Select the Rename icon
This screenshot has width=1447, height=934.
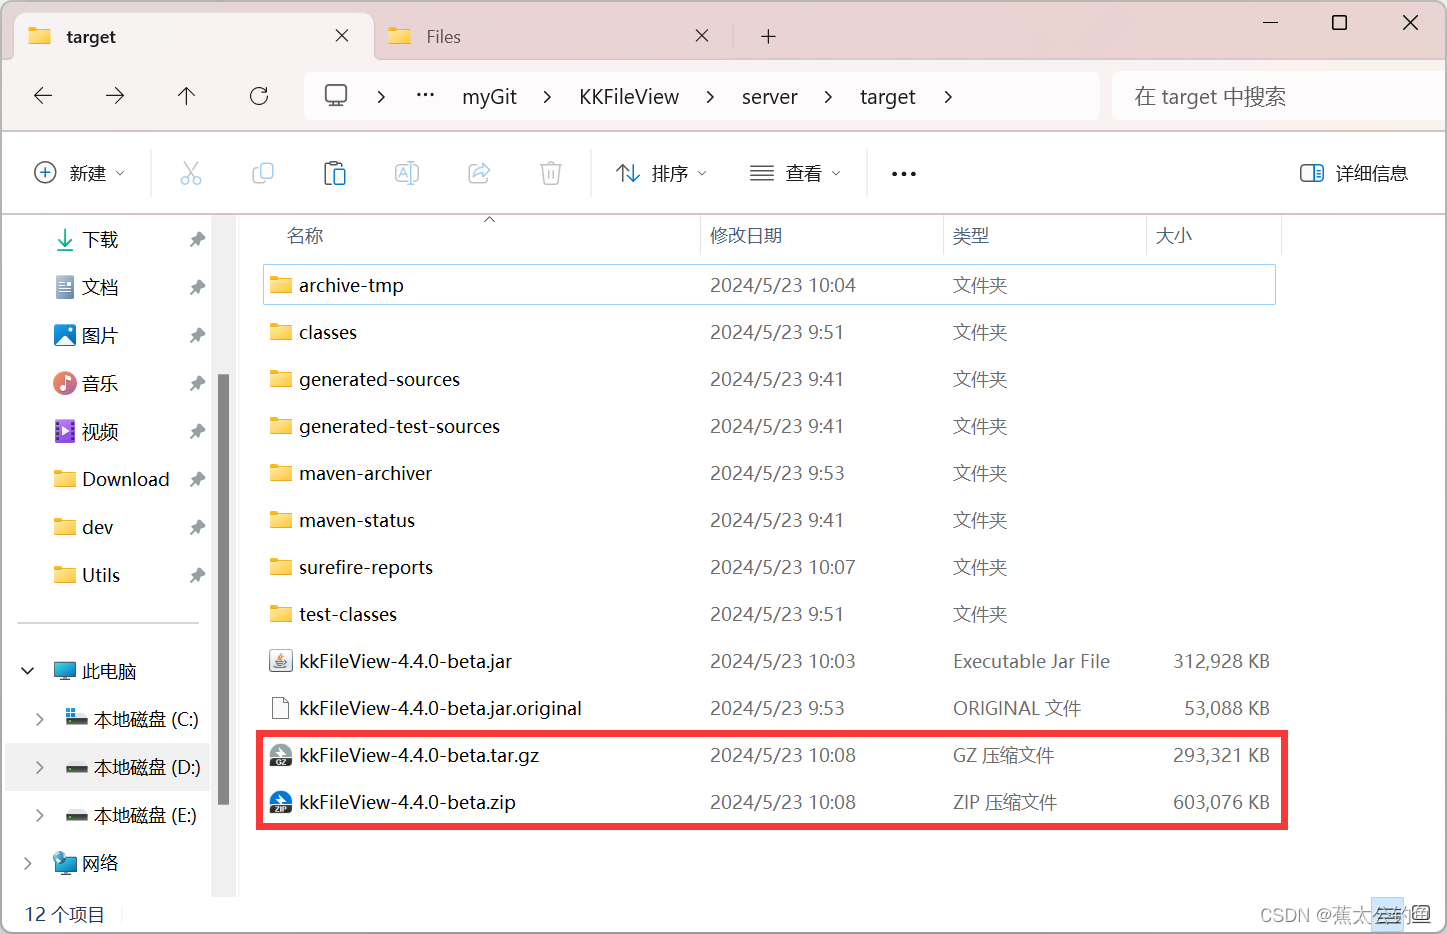(407, 172)
